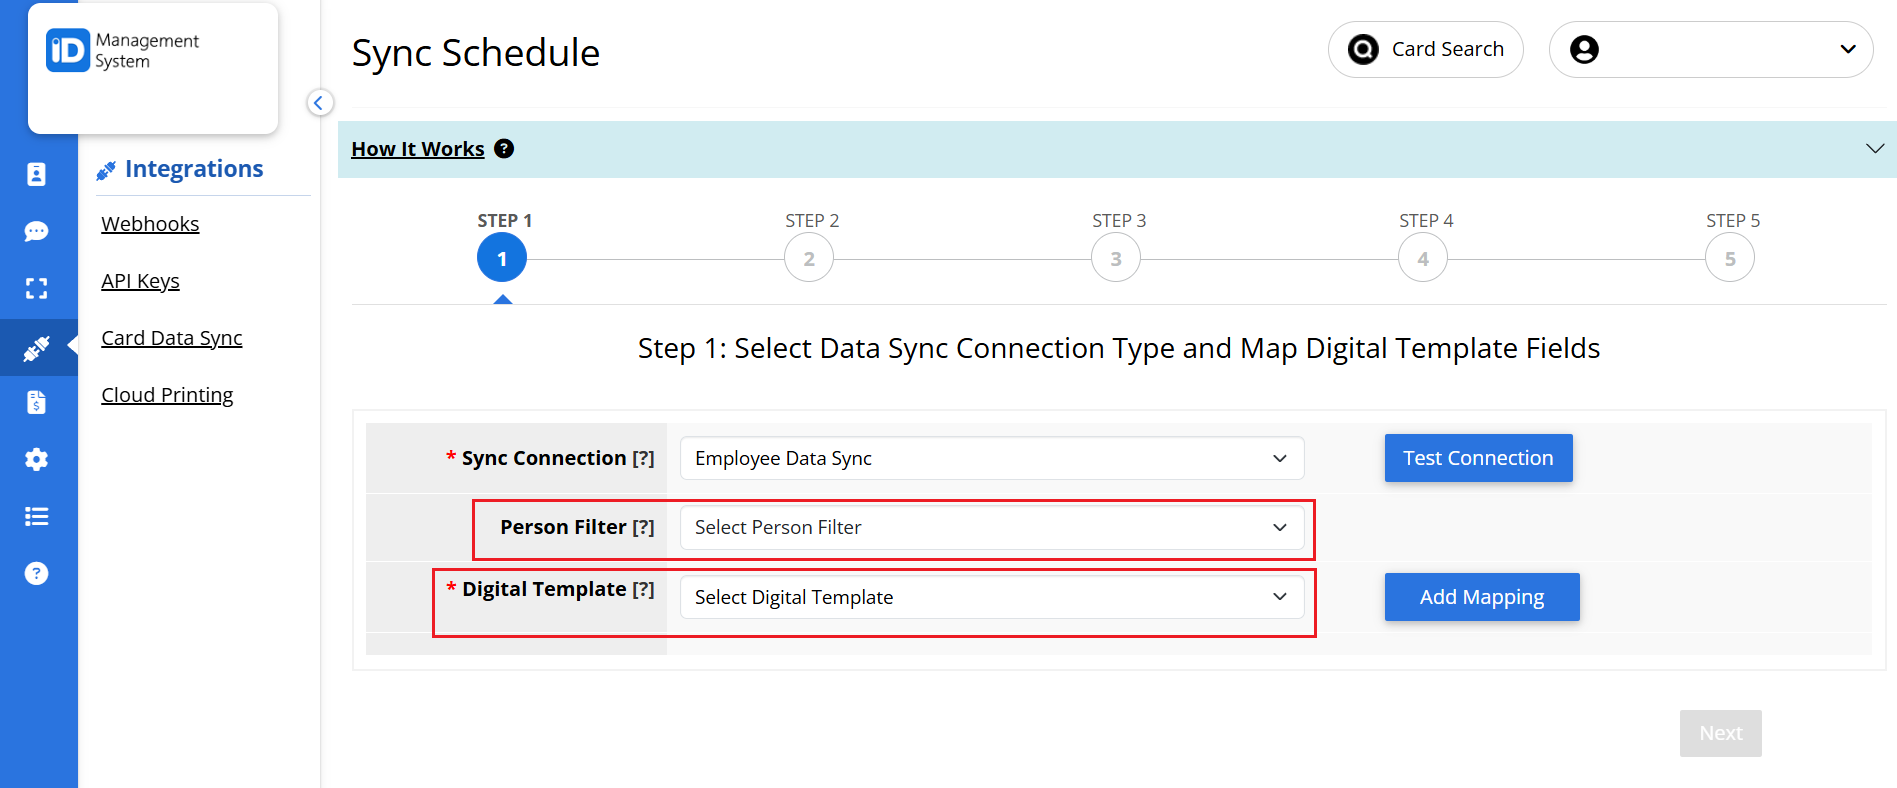Open the billing invoice sidebar icon
The image size is (1897, 788).
36,402
